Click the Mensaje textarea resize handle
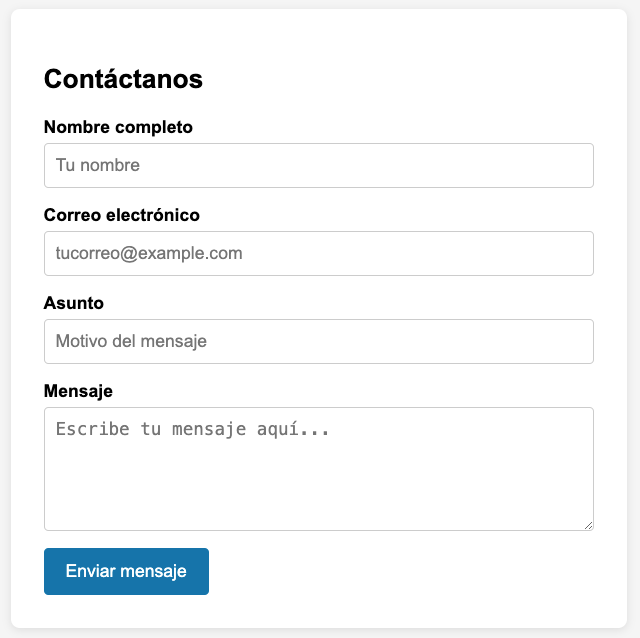 point(588,525)
